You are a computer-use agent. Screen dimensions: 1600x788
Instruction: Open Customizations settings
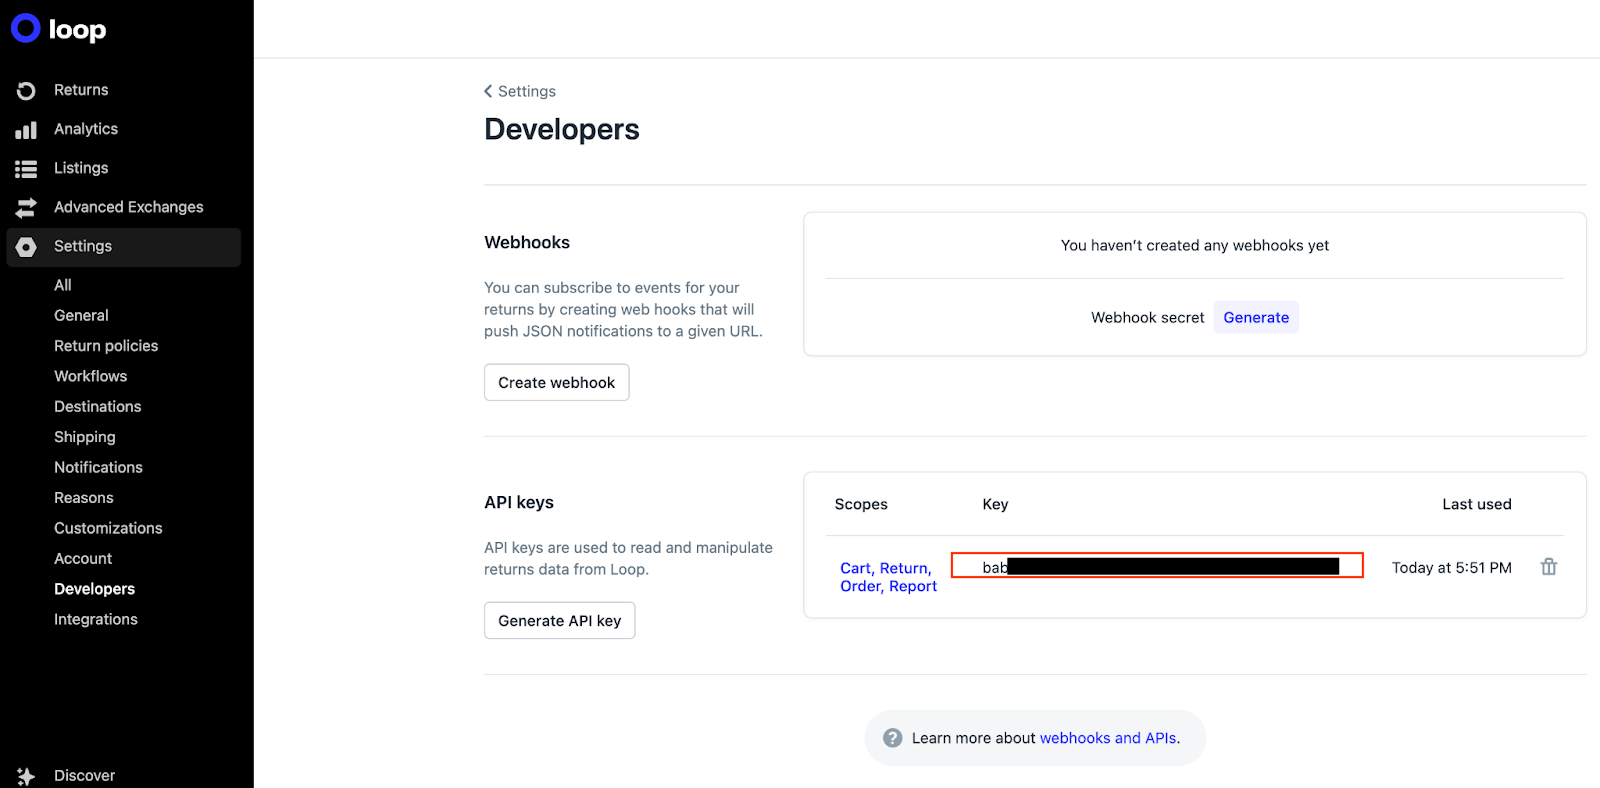click(x=108, y=528)
